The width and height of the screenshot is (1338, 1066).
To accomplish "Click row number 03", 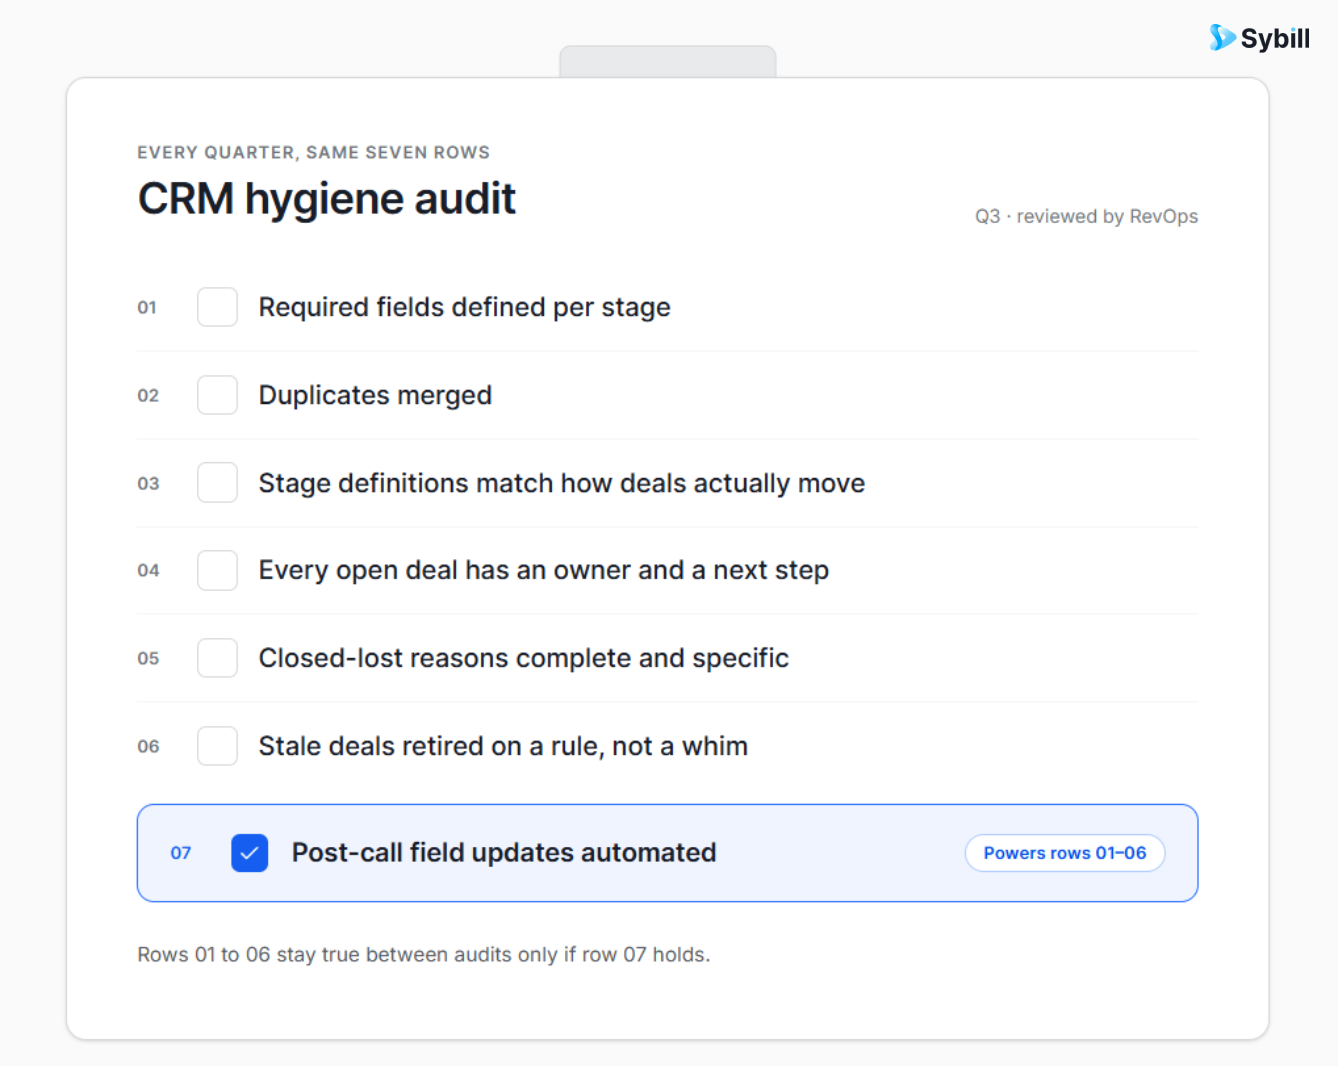I will [x=148, y=483].
